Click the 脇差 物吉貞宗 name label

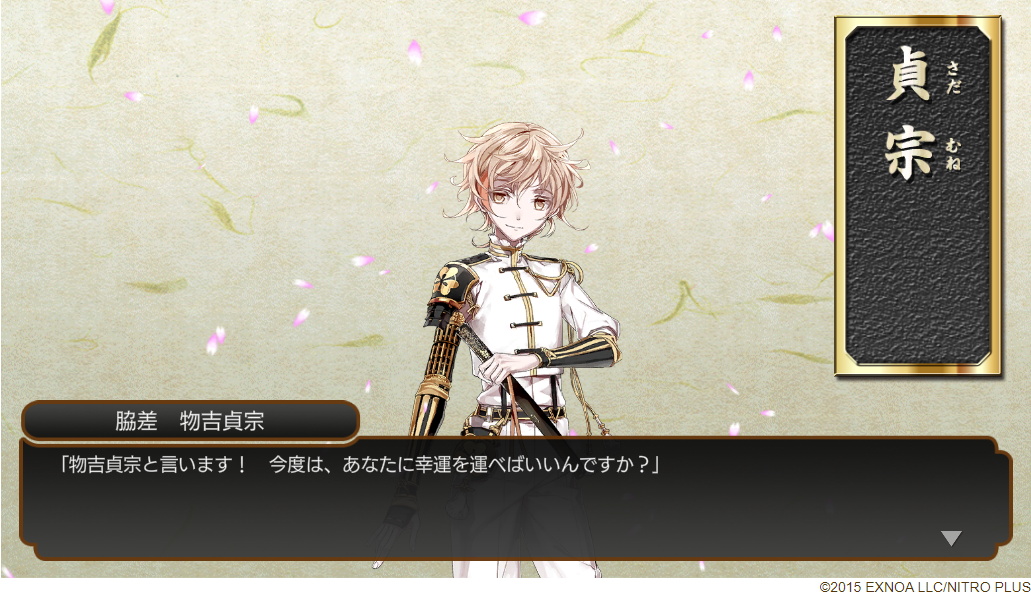(x=190, y=420)
